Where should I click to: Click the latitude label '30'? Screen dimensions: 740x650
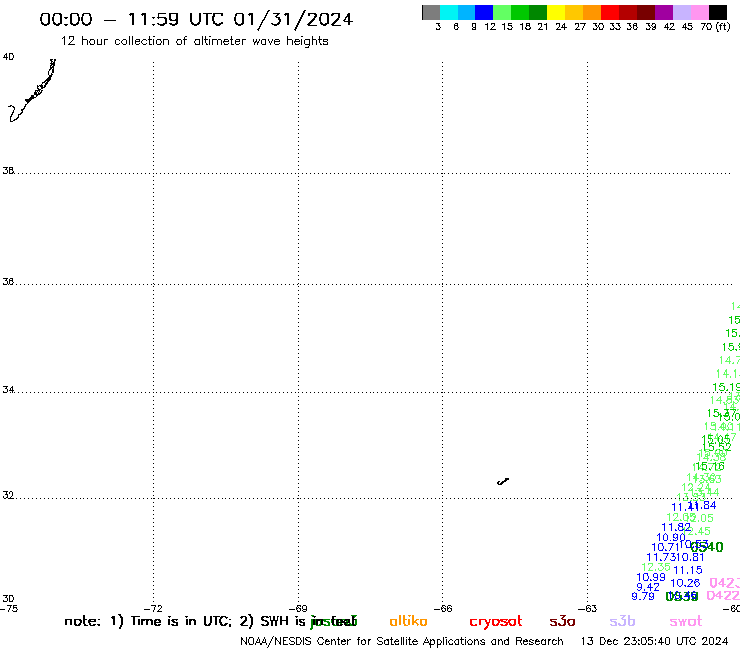tap(8, 599)
